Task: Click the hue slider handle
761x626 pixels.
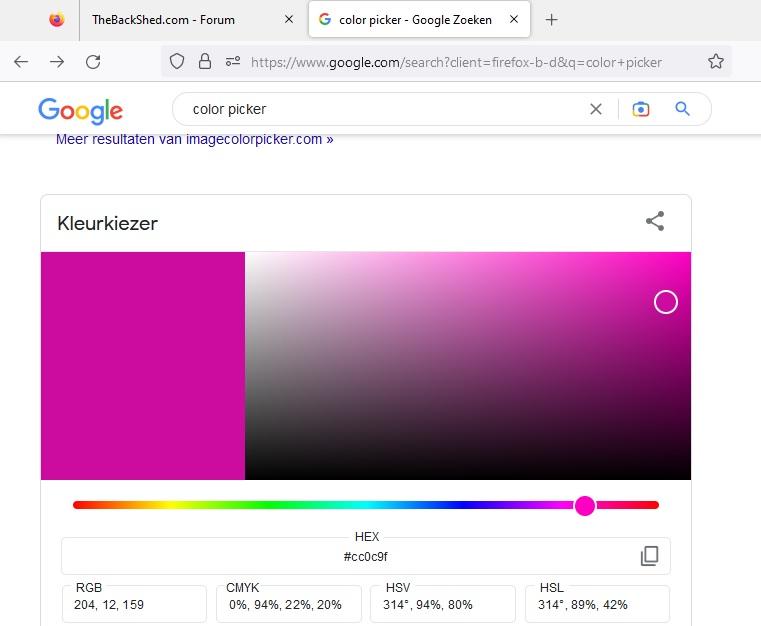Action: pos(585,505)
